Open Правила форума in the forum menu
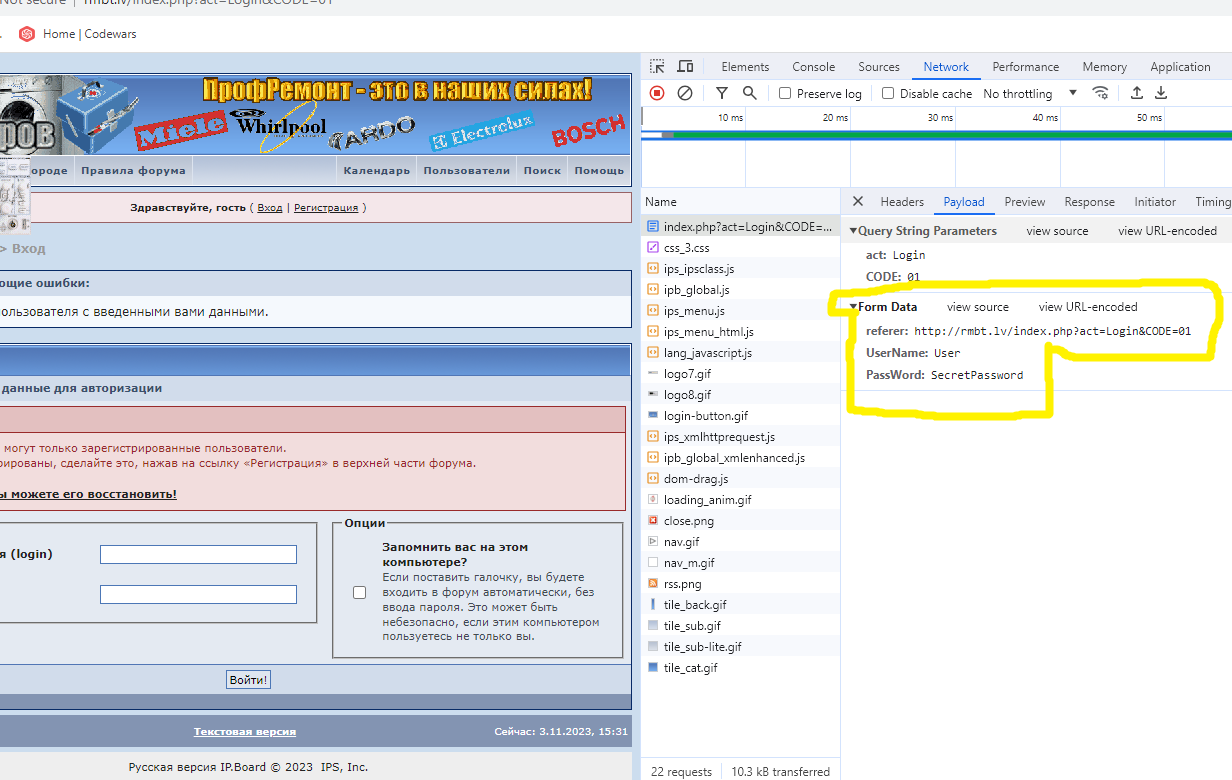 point(134,170)
